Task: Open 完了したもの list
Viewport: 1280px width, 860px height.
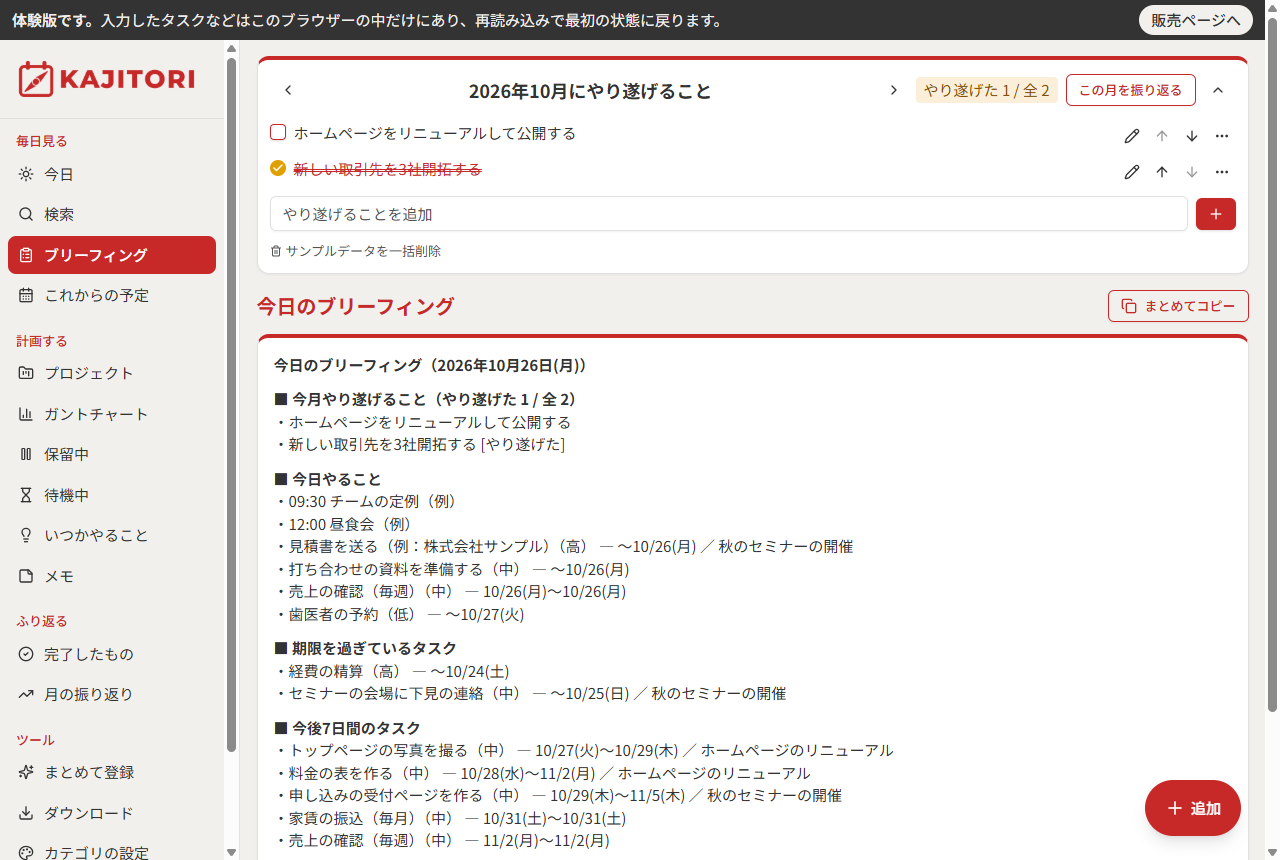Action: 112,654
